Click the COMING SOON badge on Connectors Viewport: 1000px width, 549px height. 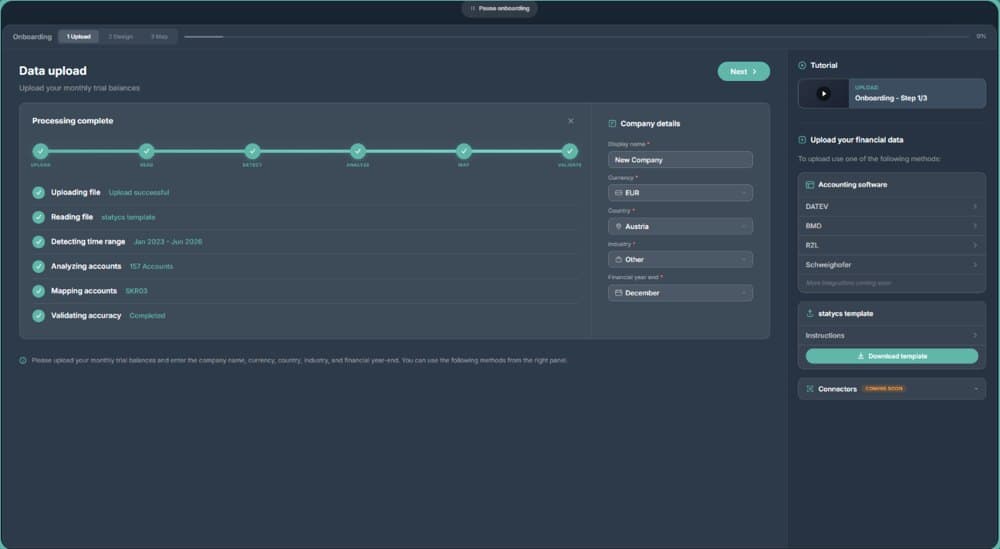[x=884, y=389]
